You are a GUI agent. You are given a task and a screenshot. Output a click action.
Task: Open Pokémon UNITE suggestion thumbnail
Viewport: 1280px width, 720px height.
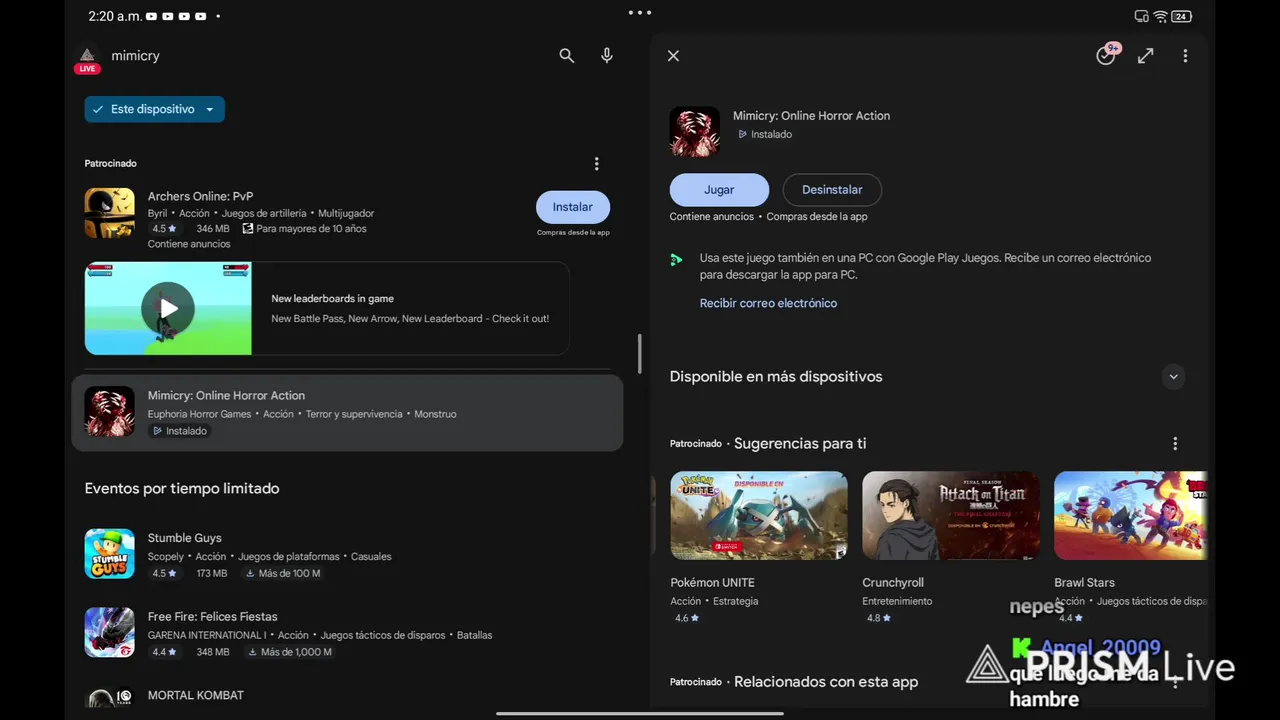tap(759, 516)
